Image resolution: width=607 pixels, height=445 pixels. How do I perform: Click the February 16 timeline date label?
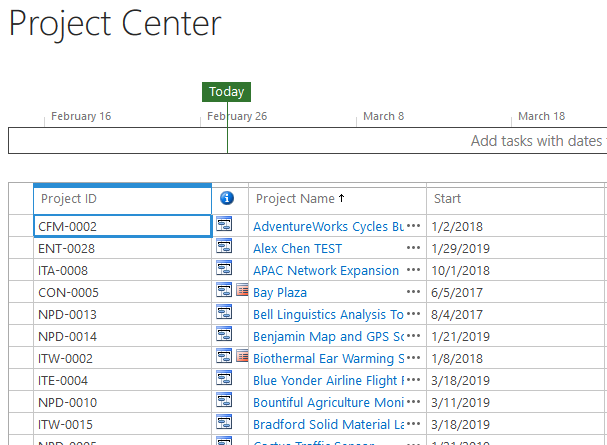[81, 116]
